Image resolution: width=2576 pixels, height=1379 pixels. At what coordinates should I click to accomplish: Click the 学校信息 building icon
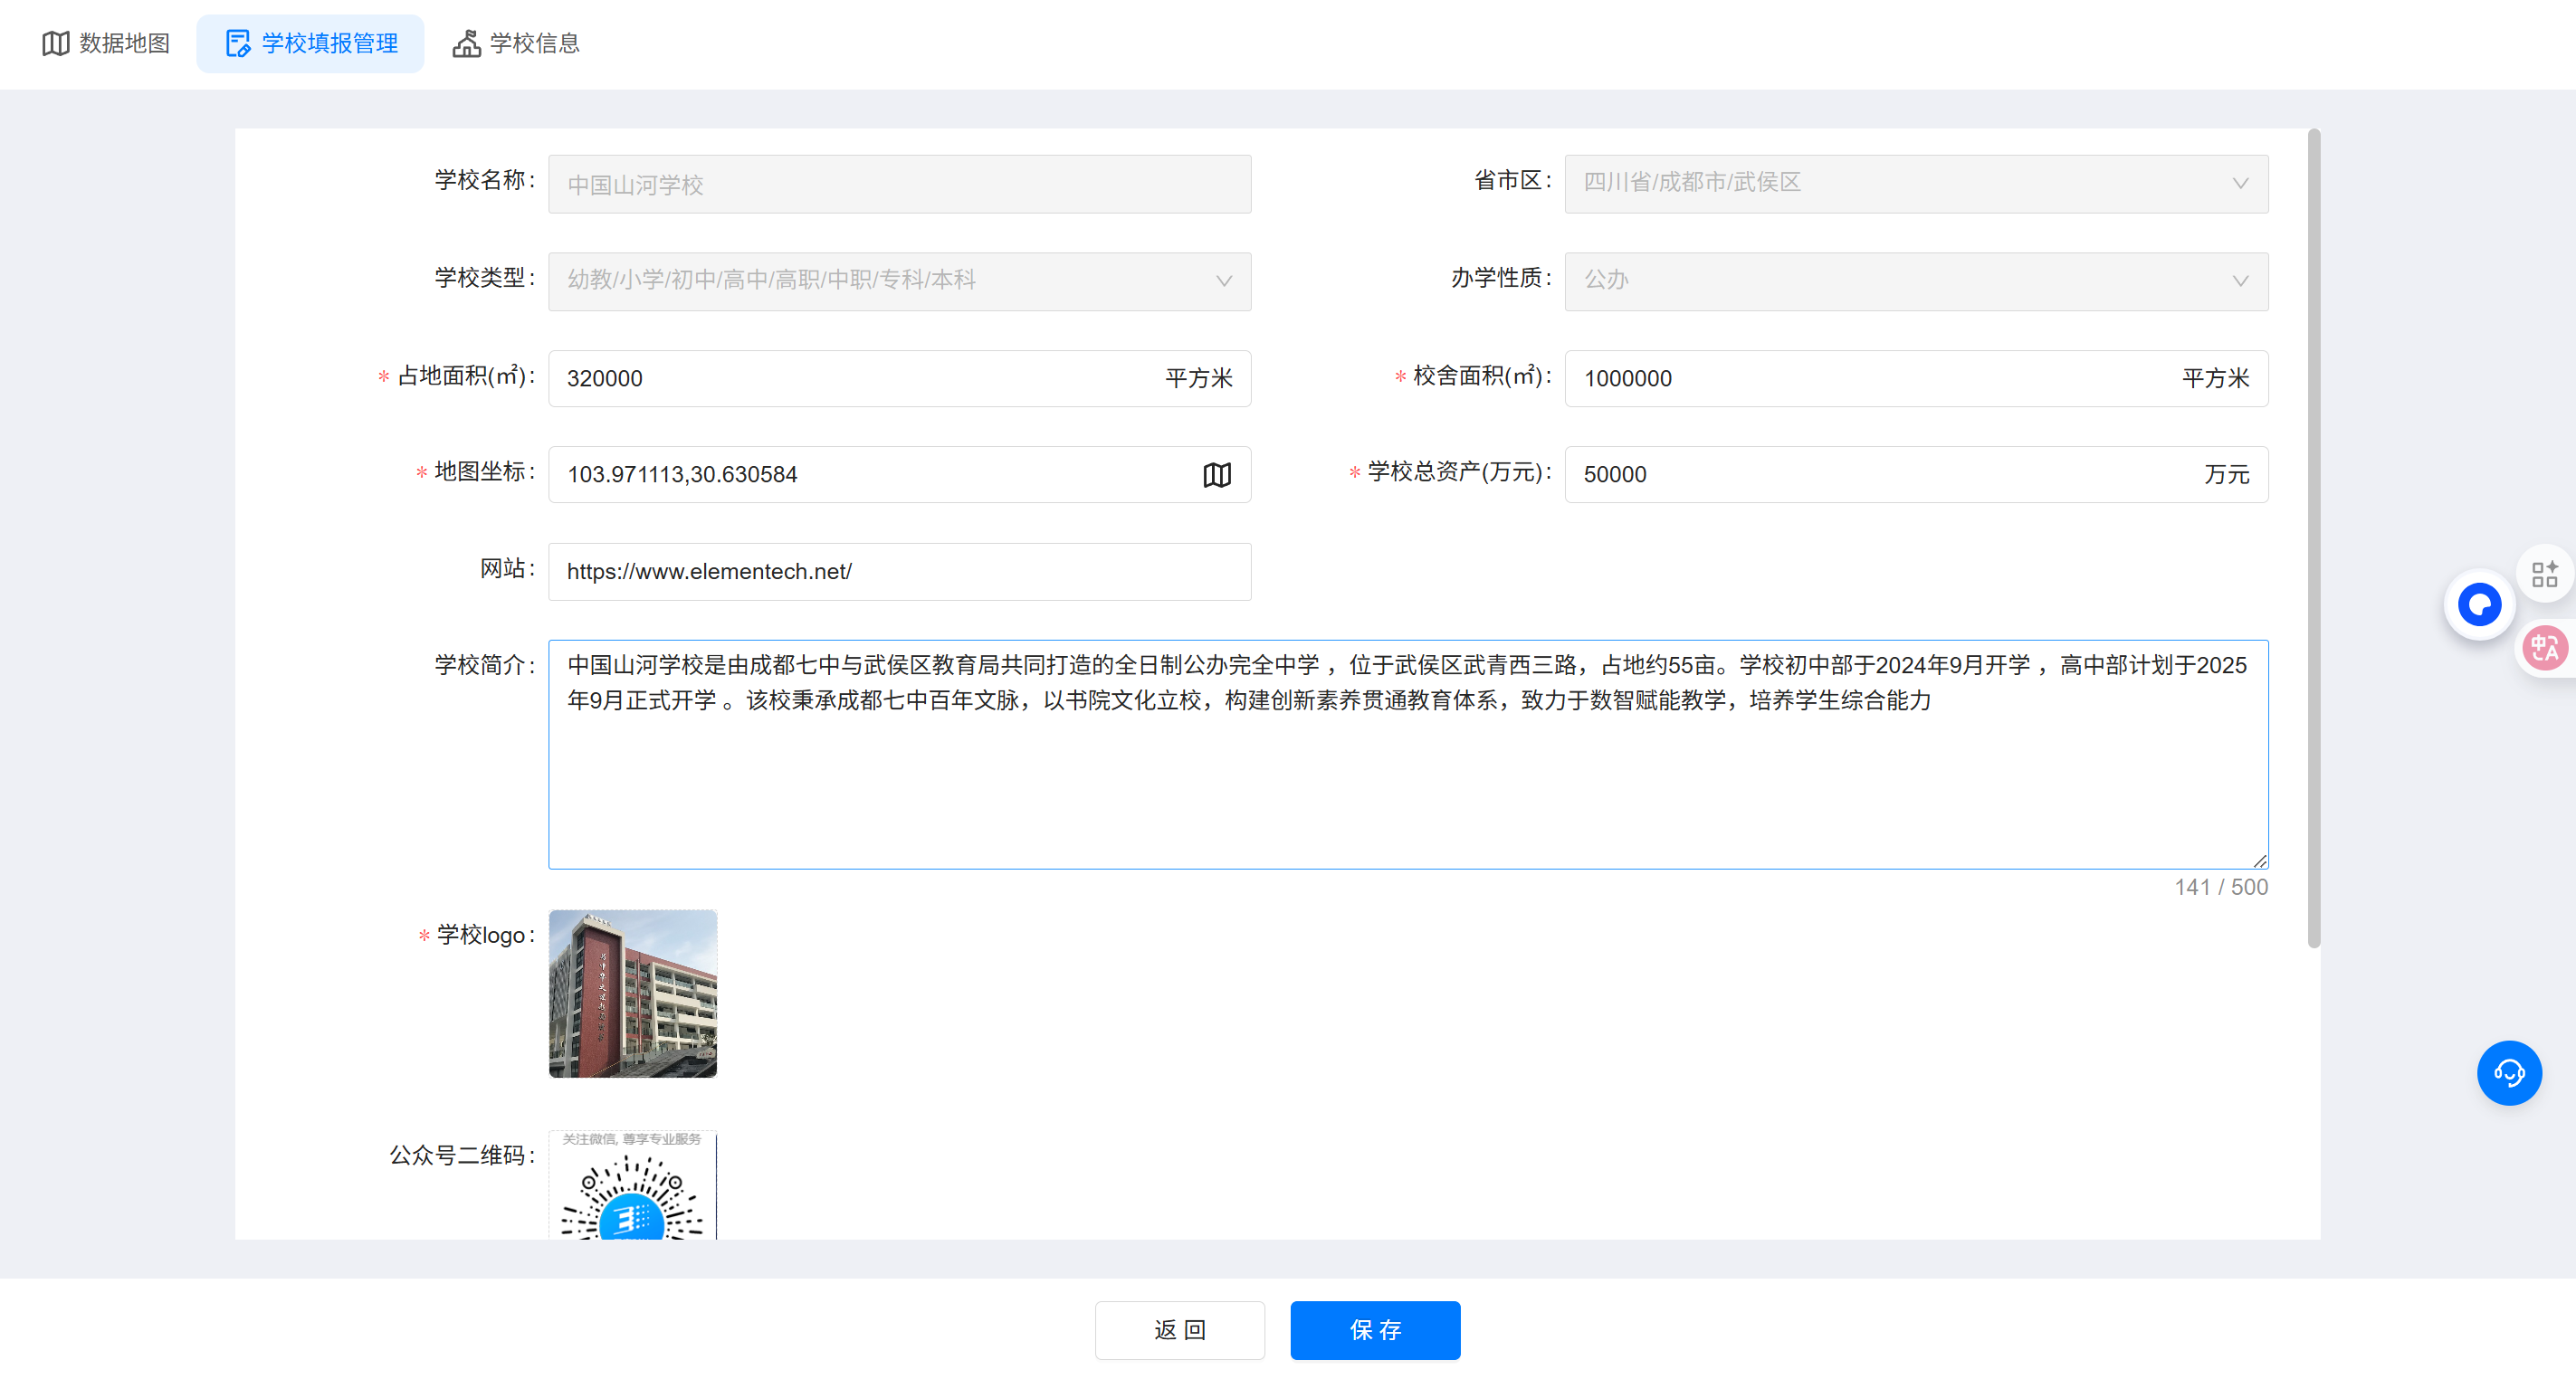pos(466,44)
